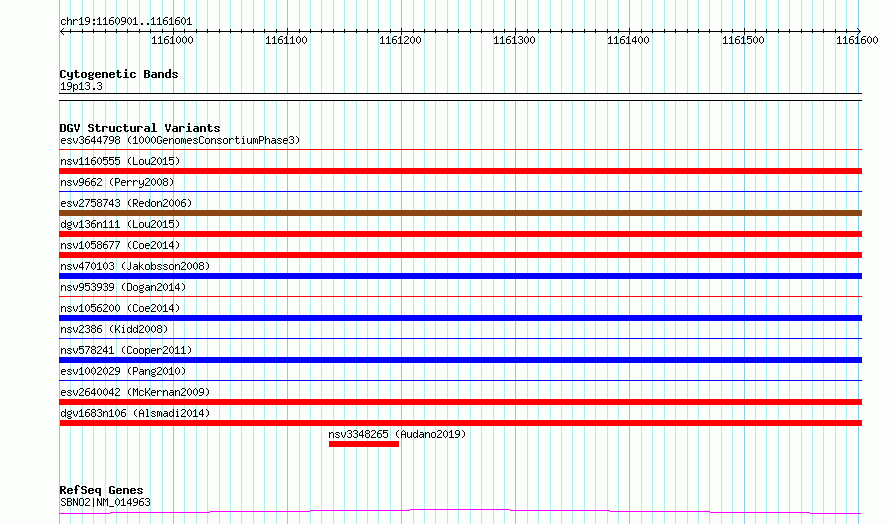
Task: Click the red bar under dgv1683n106
Action: tap(460, 423)
